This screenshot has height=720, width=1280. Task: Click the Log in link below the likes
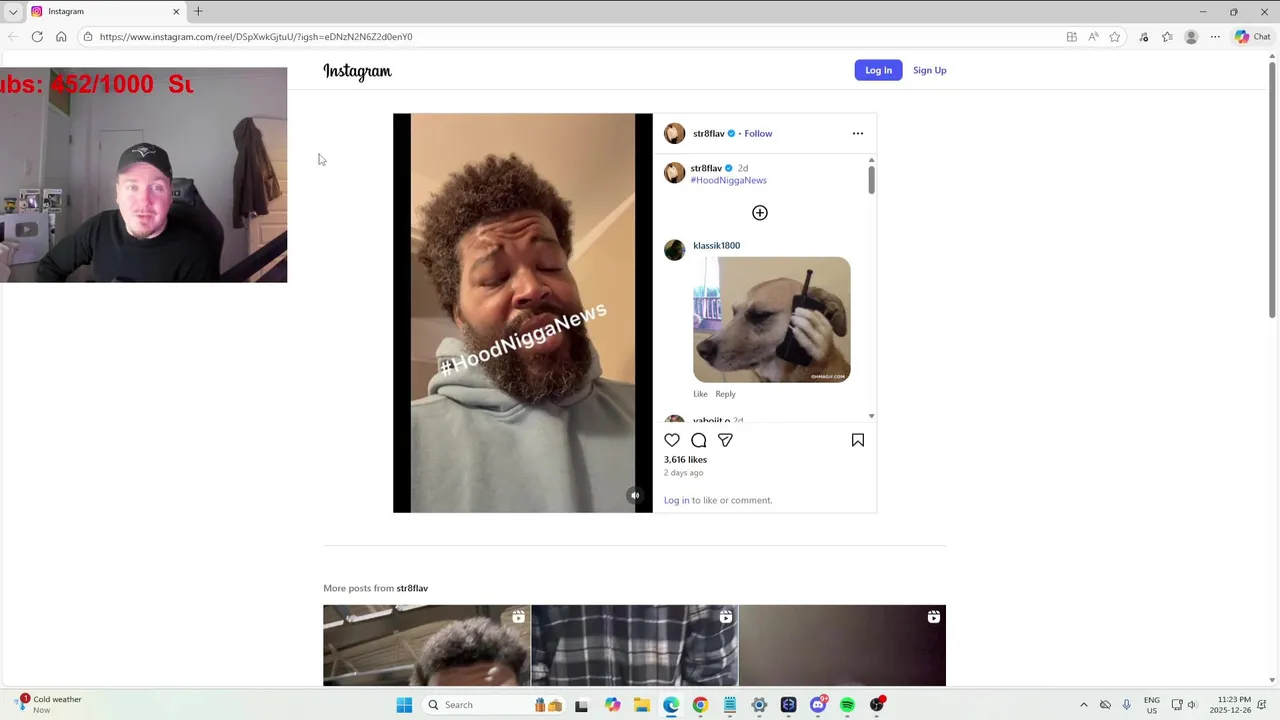tap(676, 500)
